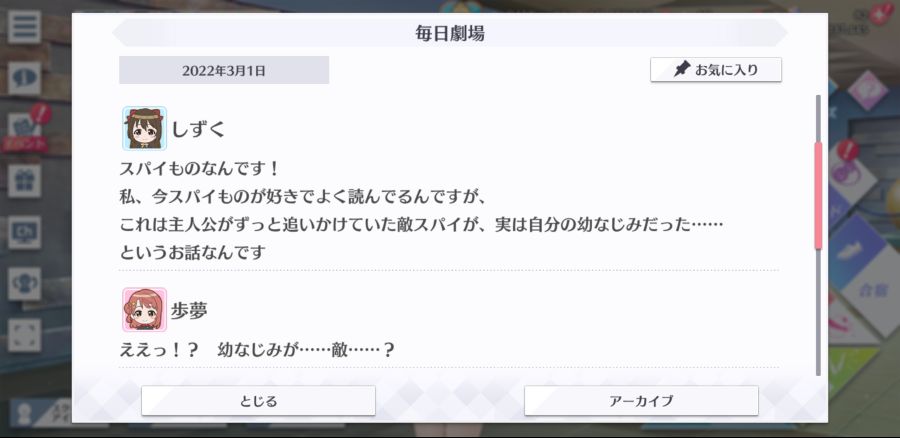The width and height of the screenshot is (900, 438).
Task: Select 歩夢 character avatar
Action: point(145,310)
